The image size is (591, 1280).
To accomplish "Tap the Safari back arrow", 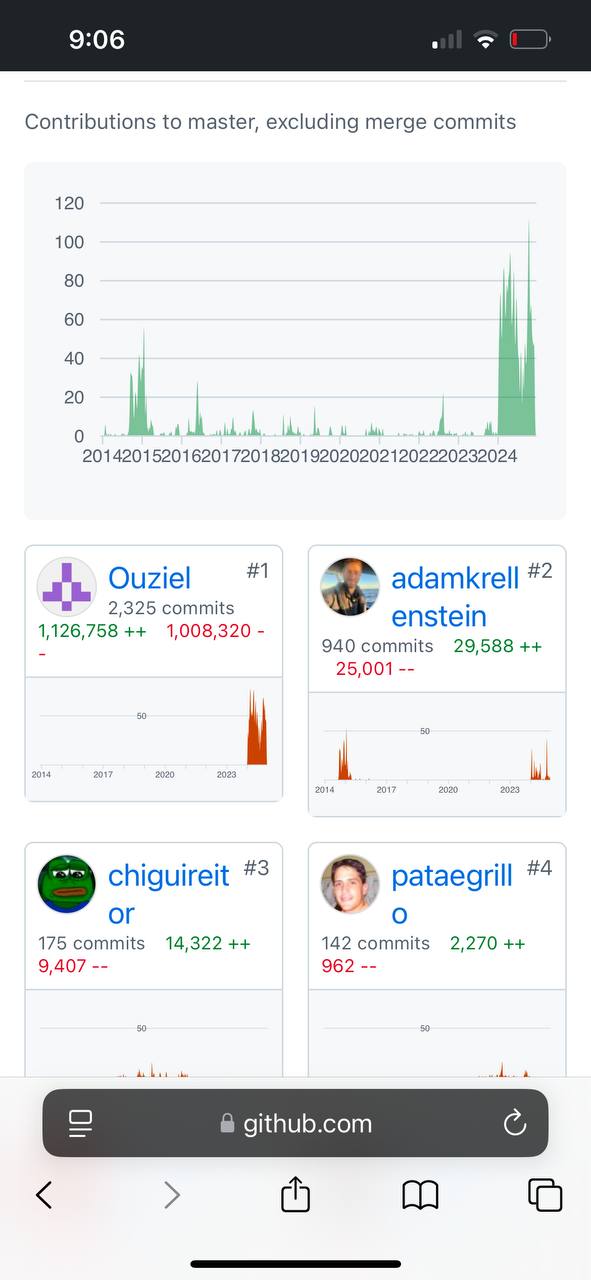I will (44, 1194).
